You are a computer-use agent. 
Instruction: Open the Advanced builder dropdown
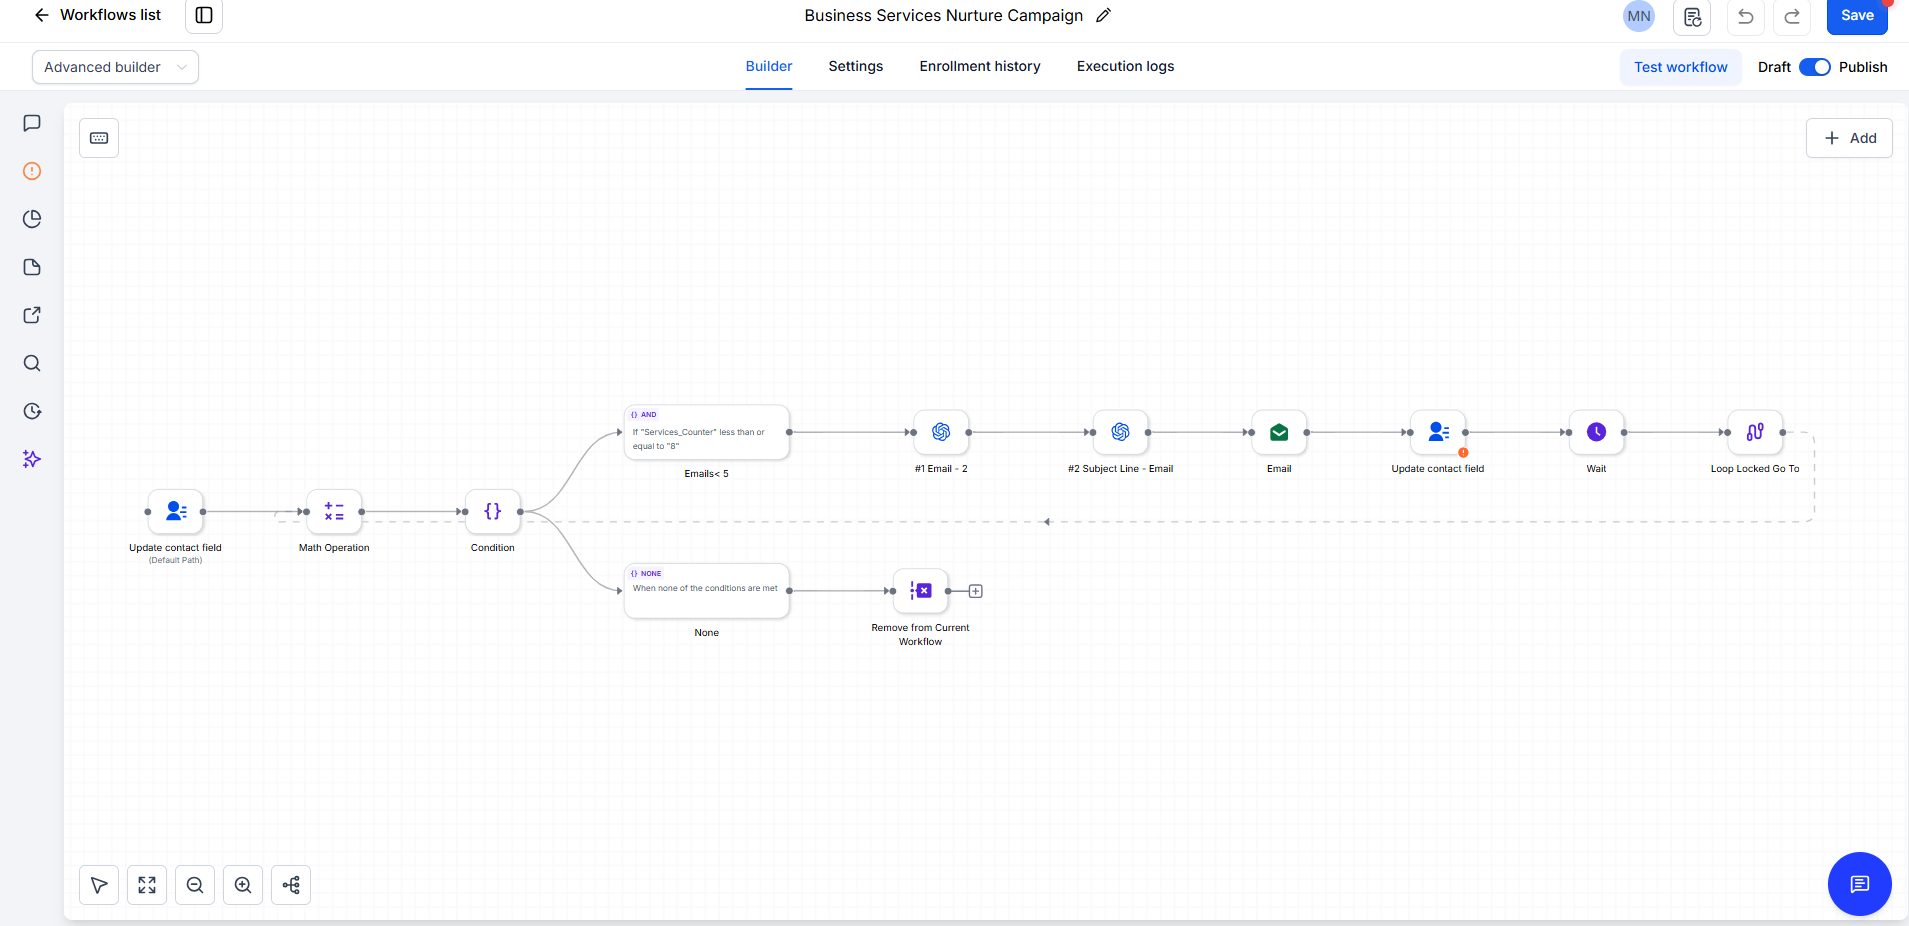pyautogui.click(x=115, y=67)
